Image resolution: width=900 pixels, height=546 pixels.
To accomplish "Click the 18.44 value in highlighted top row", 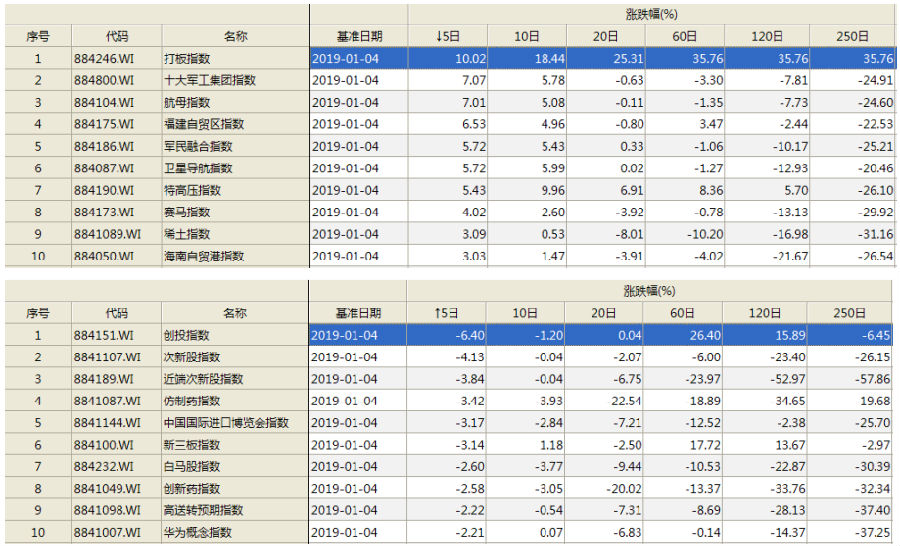I will [x=550, y=59].
